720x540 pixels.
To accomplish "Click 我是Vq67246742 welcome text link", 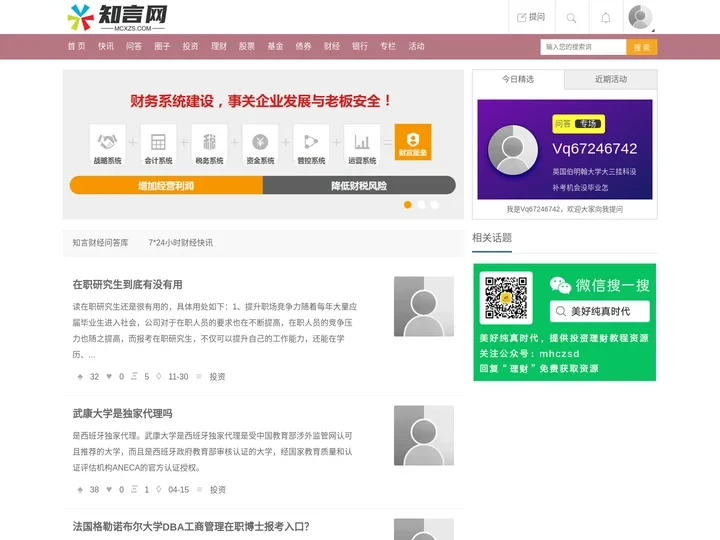I will 565,209.
